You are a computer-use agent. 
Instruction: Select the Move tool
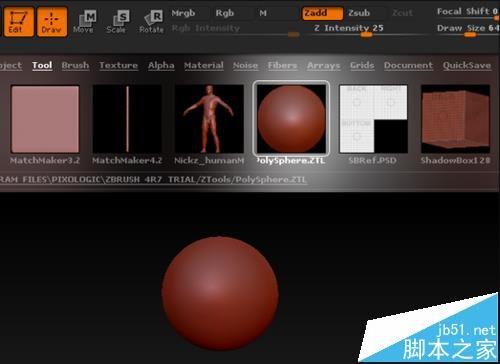(x=85, y=22)
